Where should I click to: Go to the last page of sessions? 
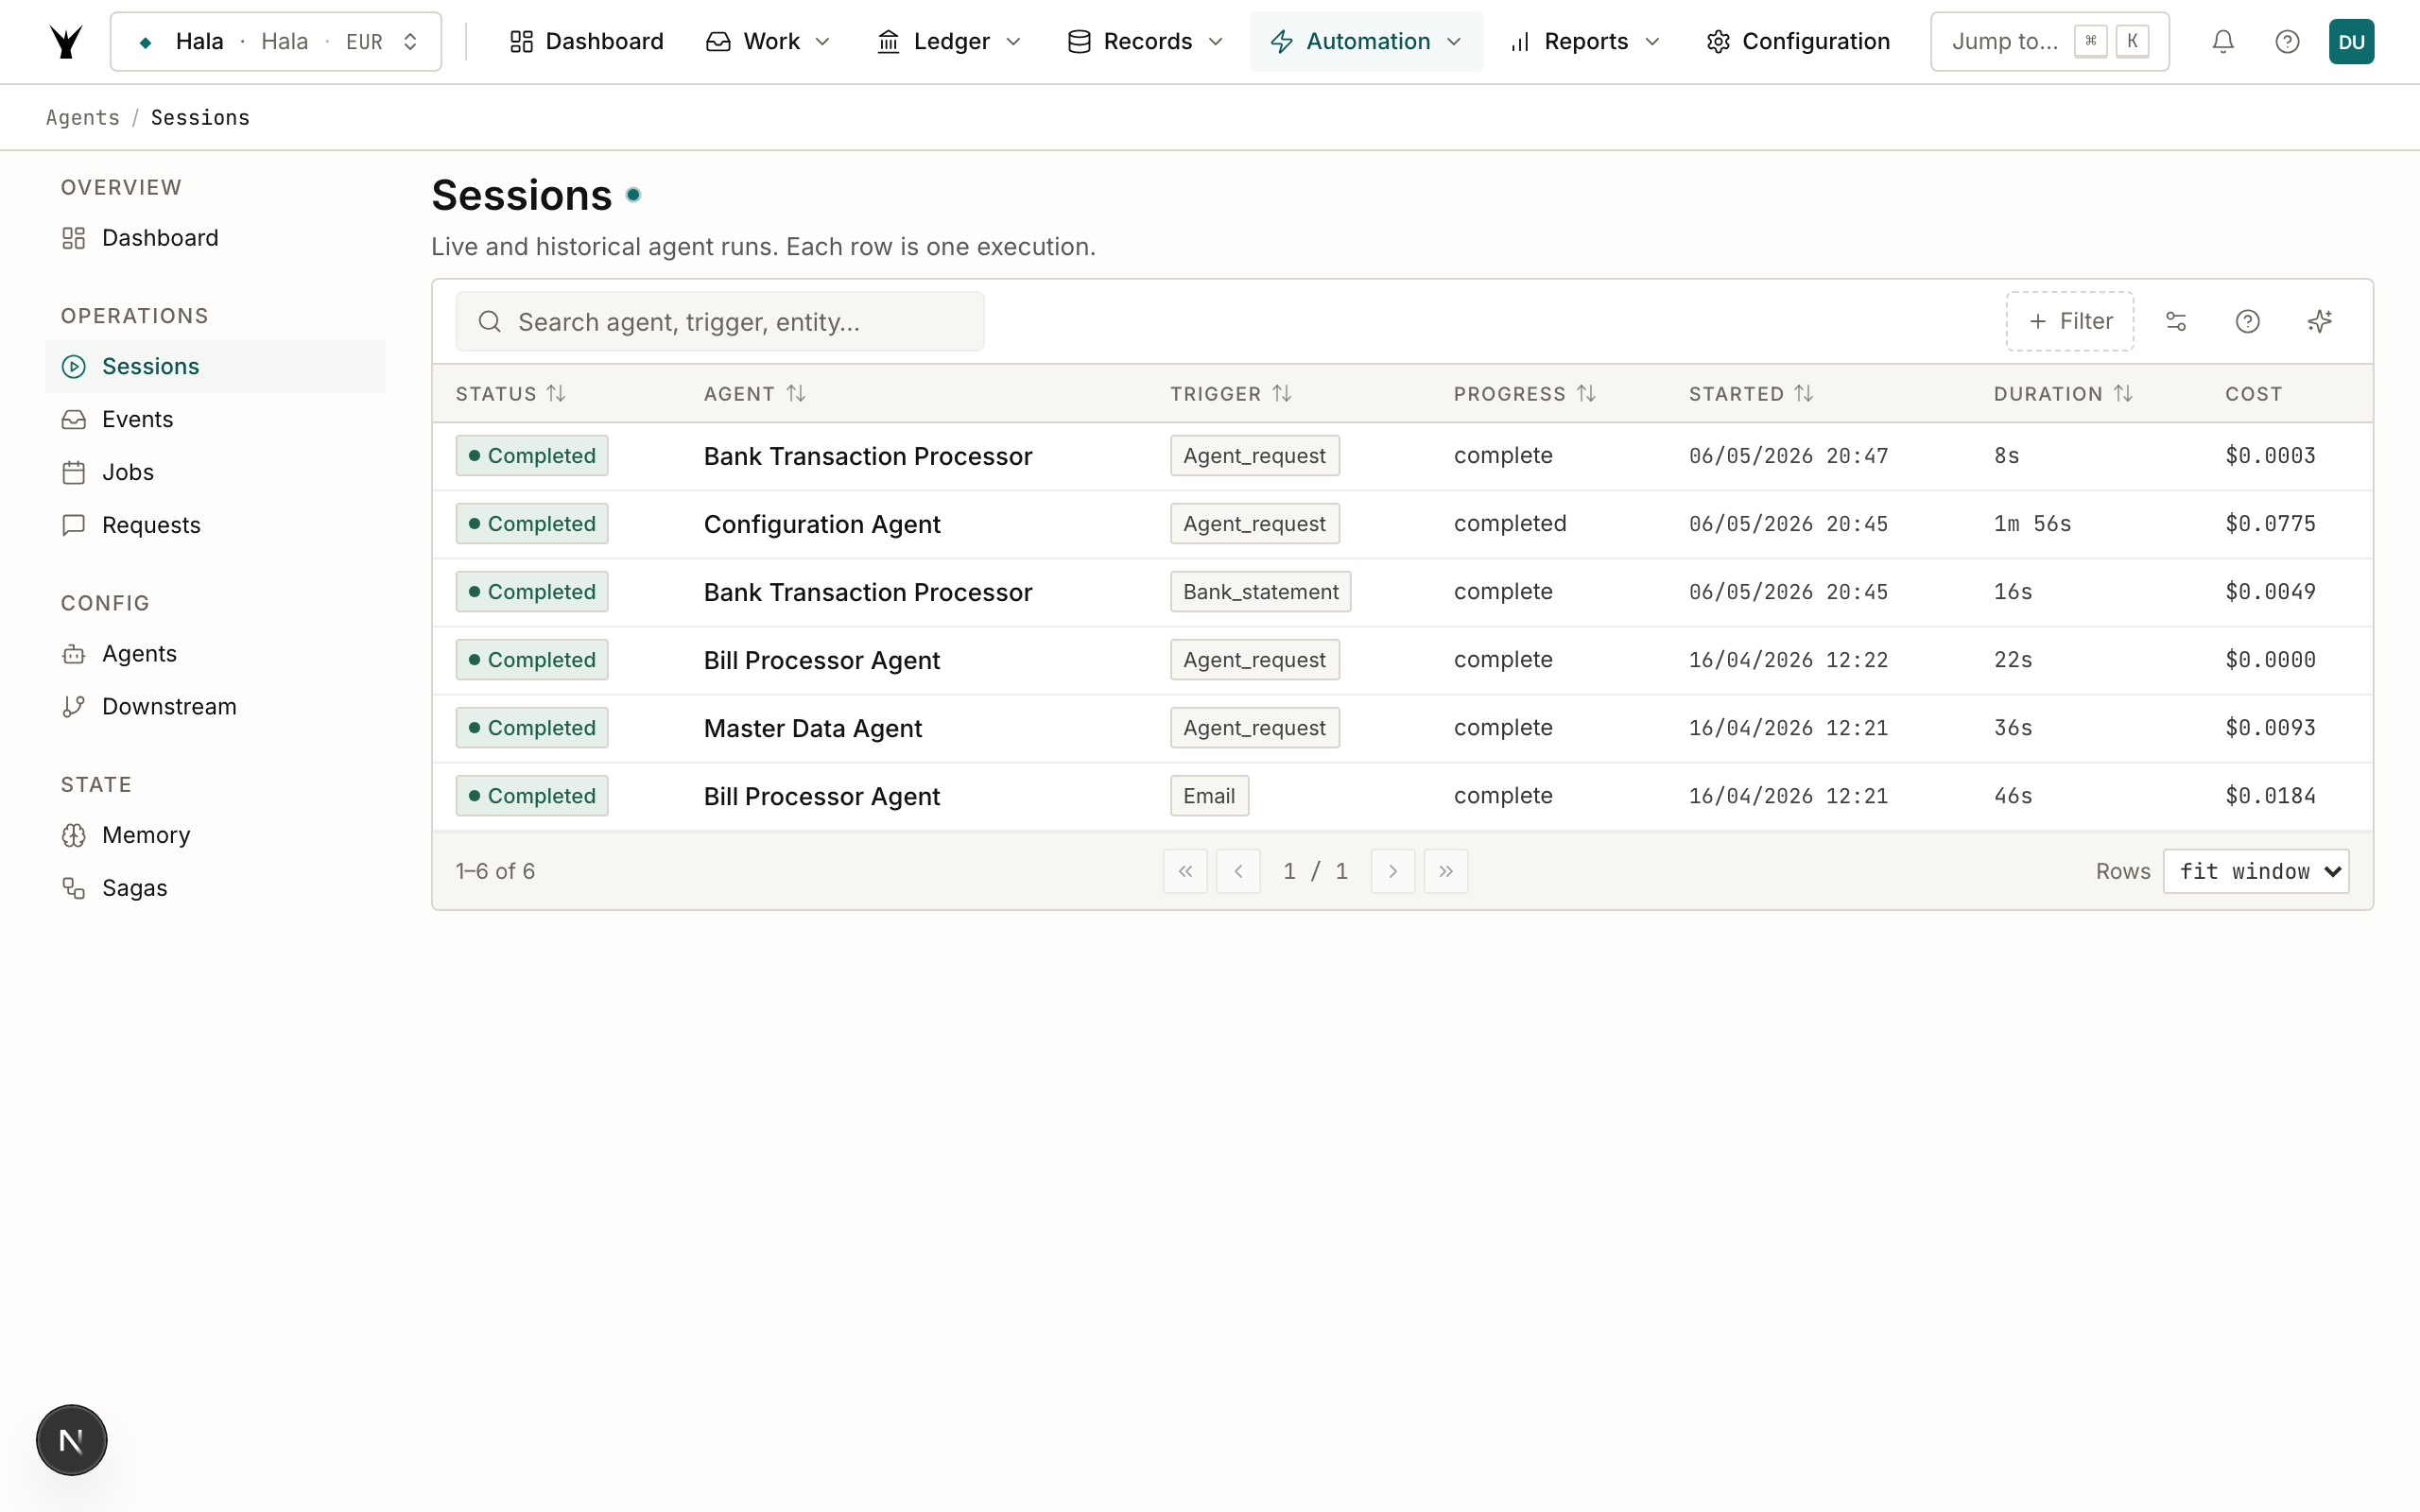(x=1446, y=871)
